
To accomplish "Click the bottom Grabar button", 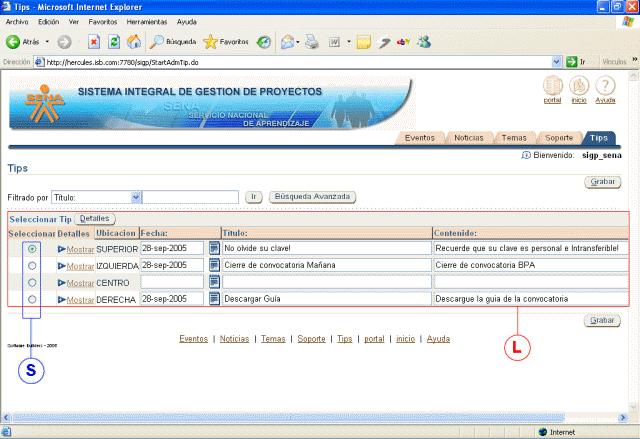I will [x=602, y=321].
